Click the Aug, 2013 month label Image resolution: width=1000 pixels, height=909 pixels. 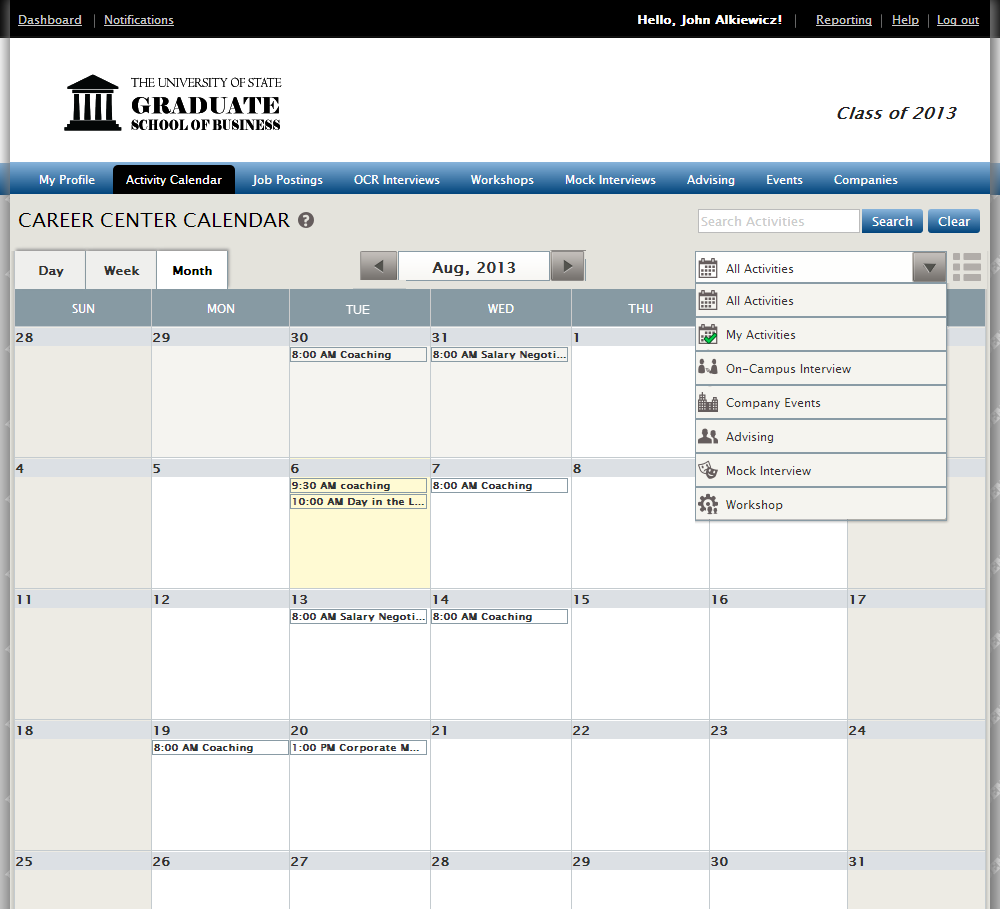click(474, 267)
